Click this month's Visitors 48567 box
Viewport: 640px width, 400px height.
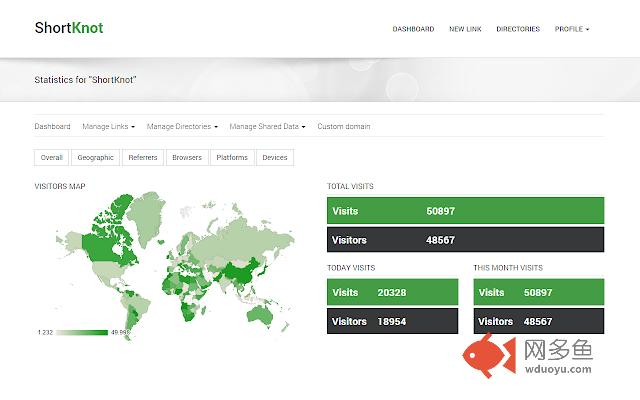539,321
